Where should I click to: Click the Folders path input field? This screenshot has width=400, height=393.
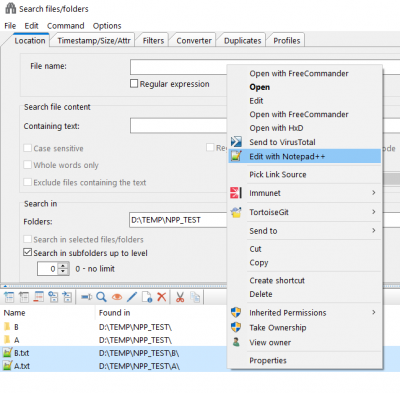coord(179,220)
